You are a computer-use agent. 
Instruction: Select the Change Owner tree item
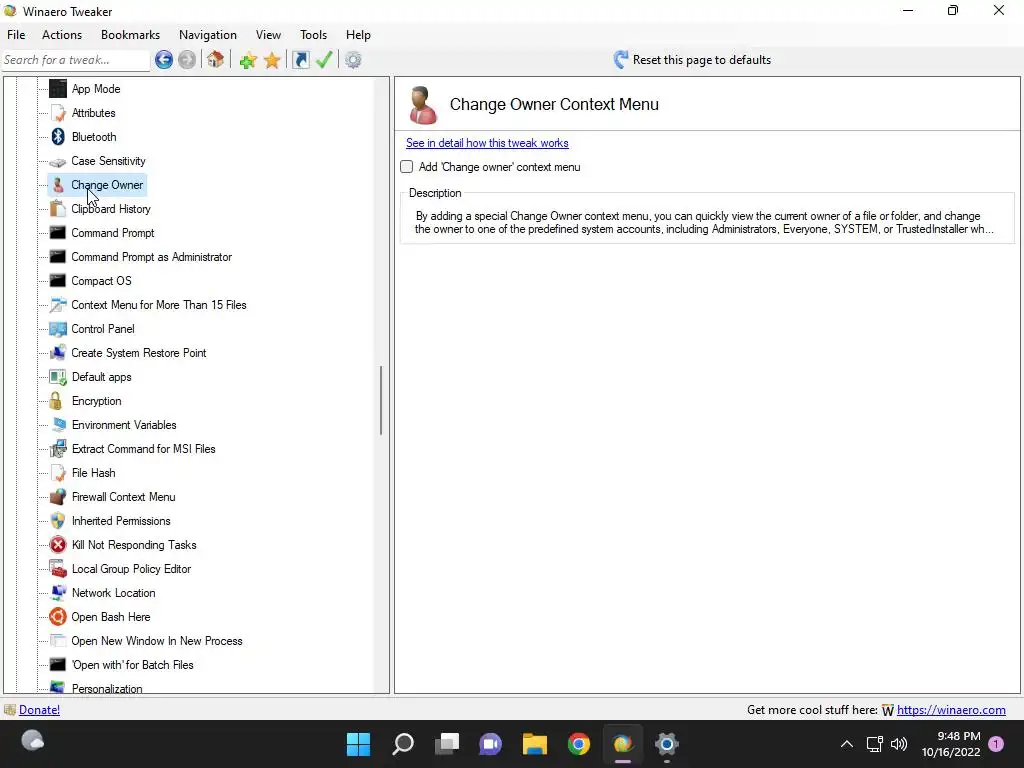(x=107, y=185)
